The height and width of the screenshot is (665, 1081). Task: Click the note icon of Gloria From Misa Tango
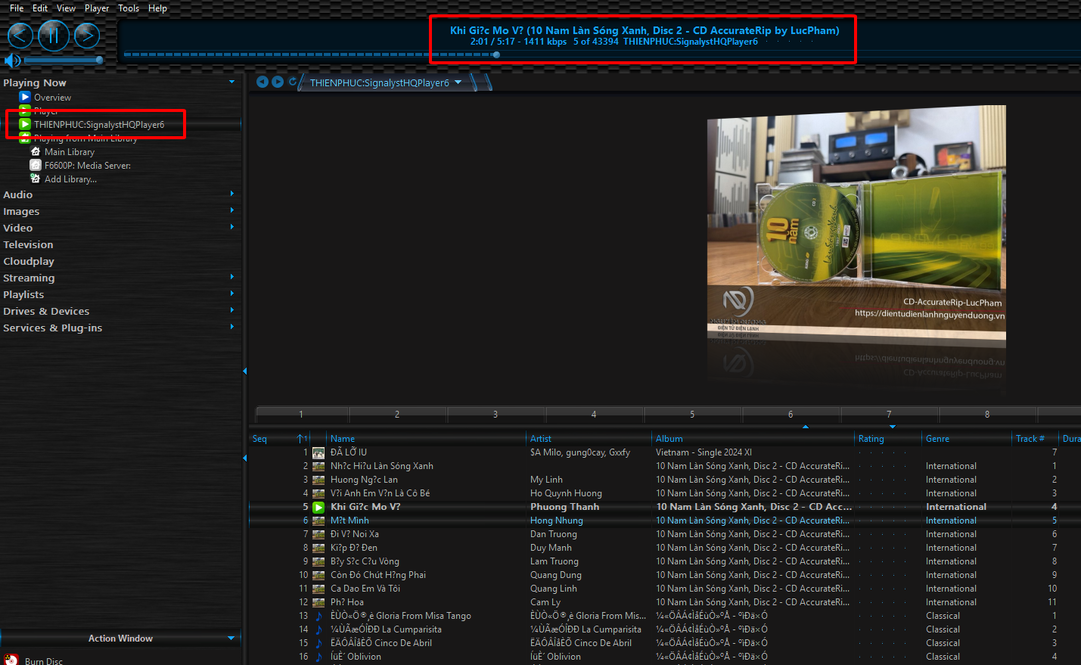(x=318, y=616)
